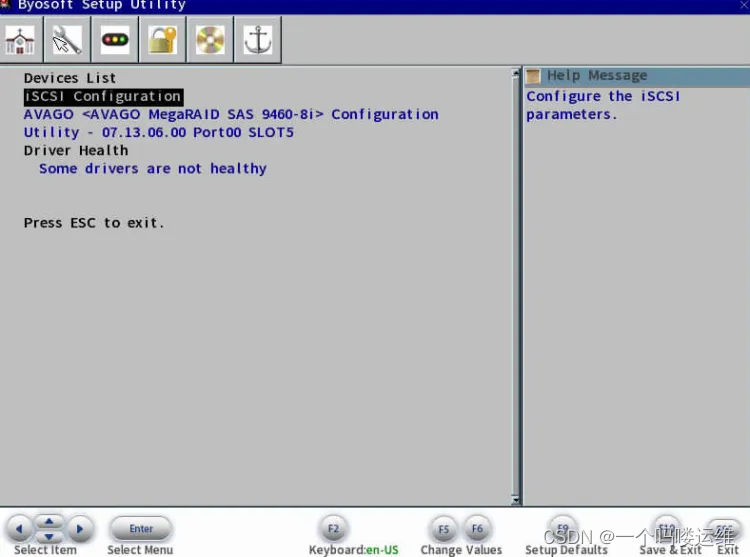The height and width of the screenshot is (557, 750).
Task: Open the traffic light tab icon
Action: [x=115, y=40]
